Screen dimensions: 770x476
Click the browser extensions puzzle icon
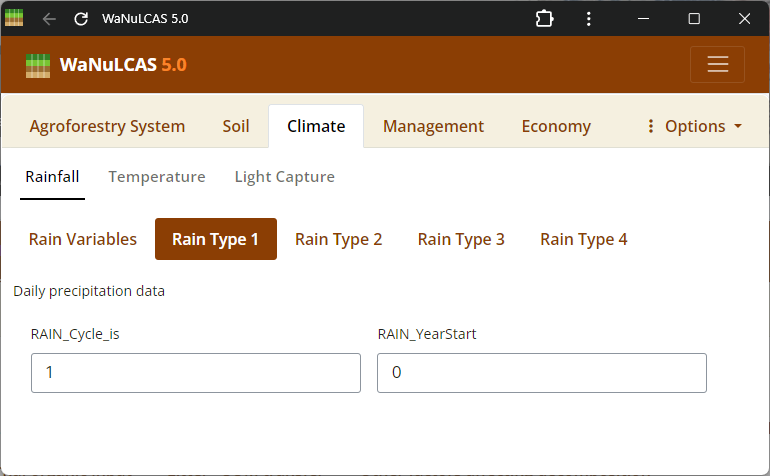coord(545,19)
